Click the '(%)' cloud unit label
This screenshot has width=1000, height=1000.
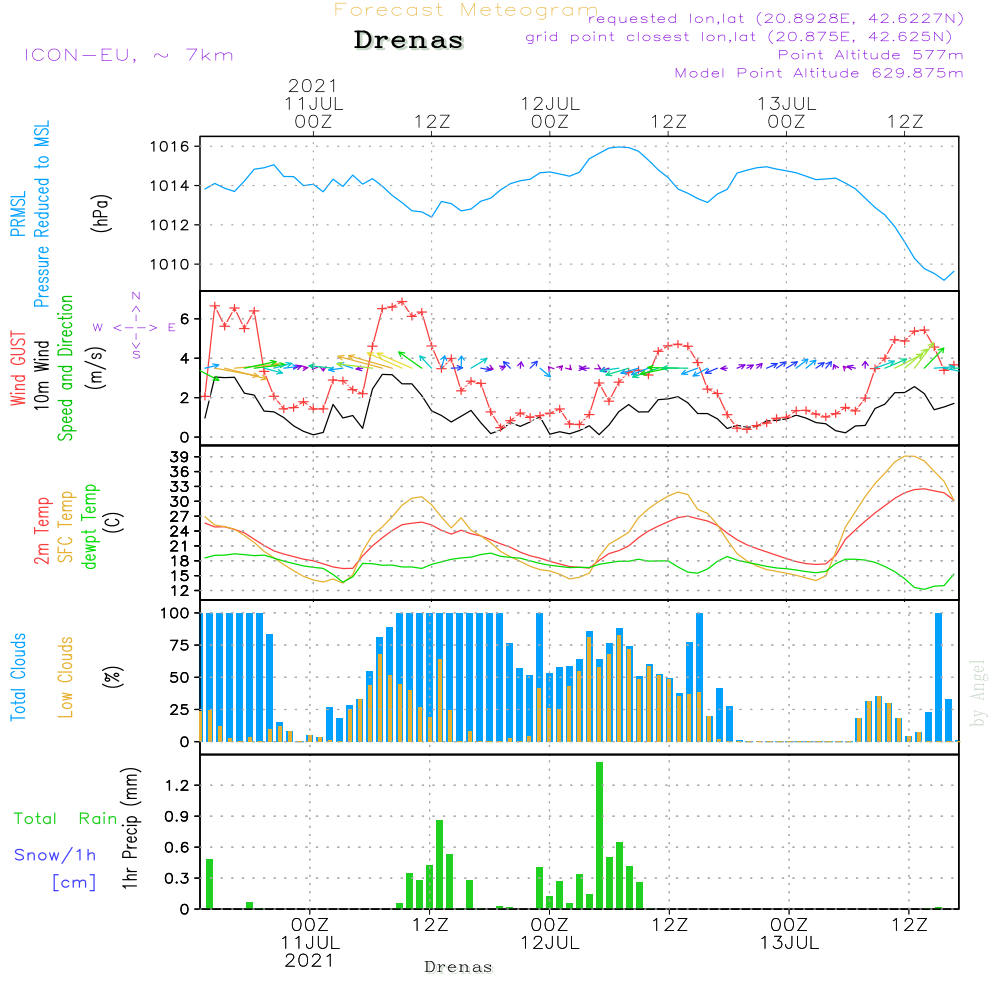click(x=112, y=677)
